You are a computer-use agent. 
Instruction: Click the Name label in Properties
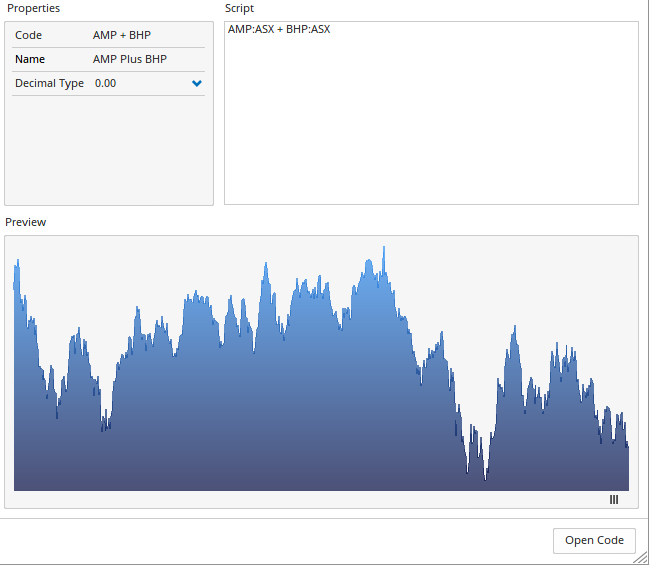coord(30,59)
